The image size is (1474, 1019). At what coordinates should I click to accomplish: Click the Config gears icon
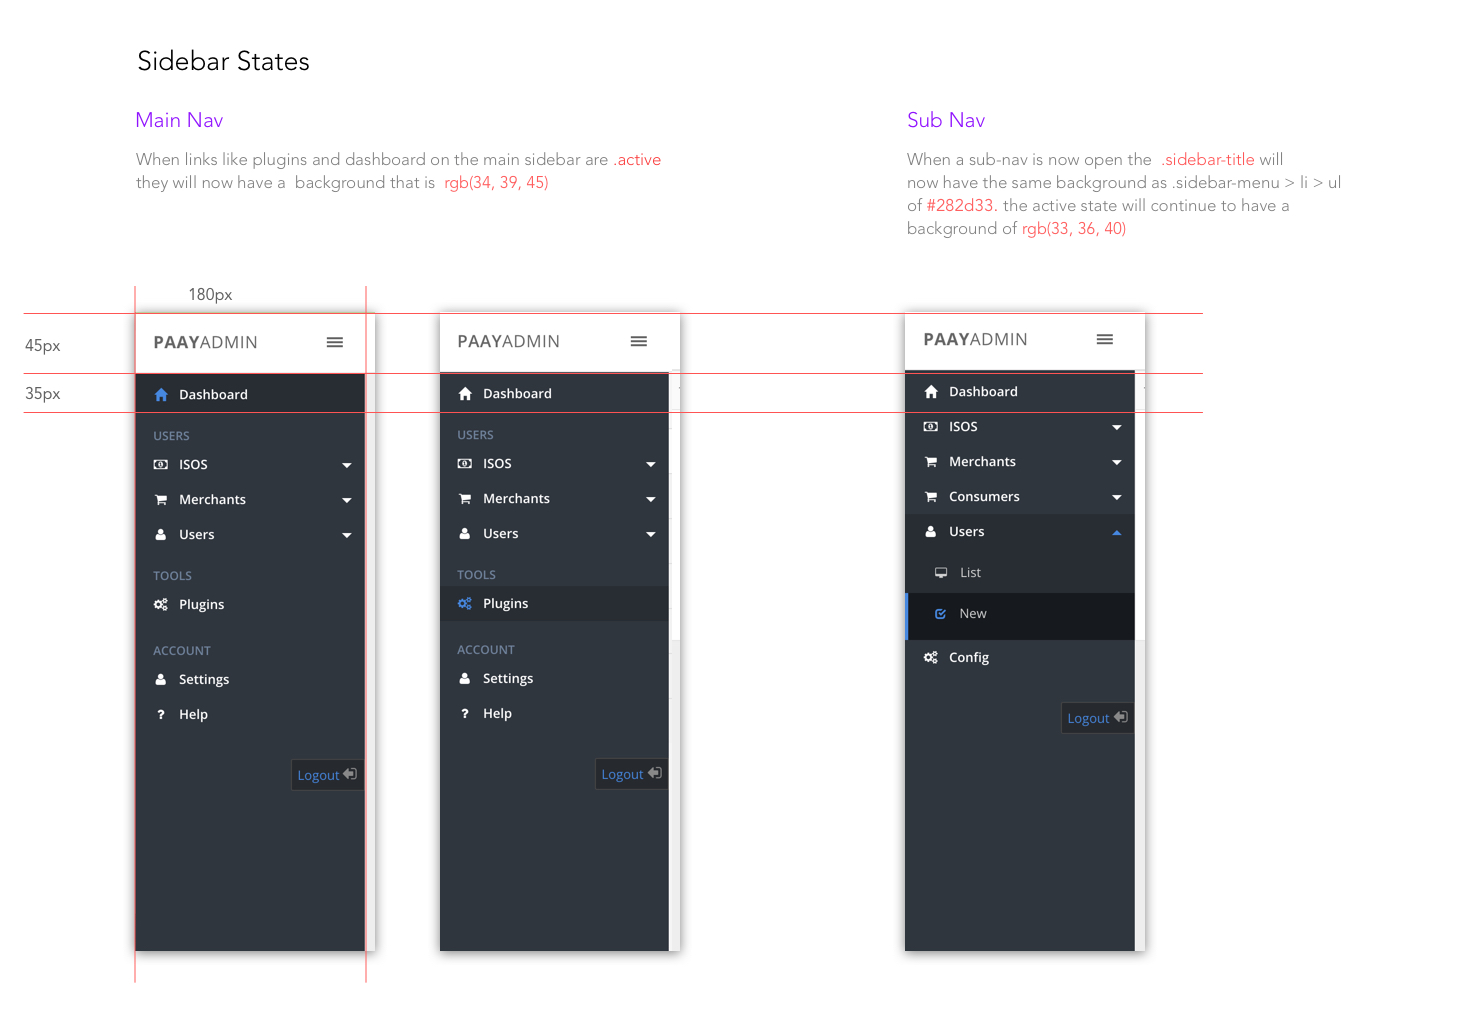click(x=931, y=657)
